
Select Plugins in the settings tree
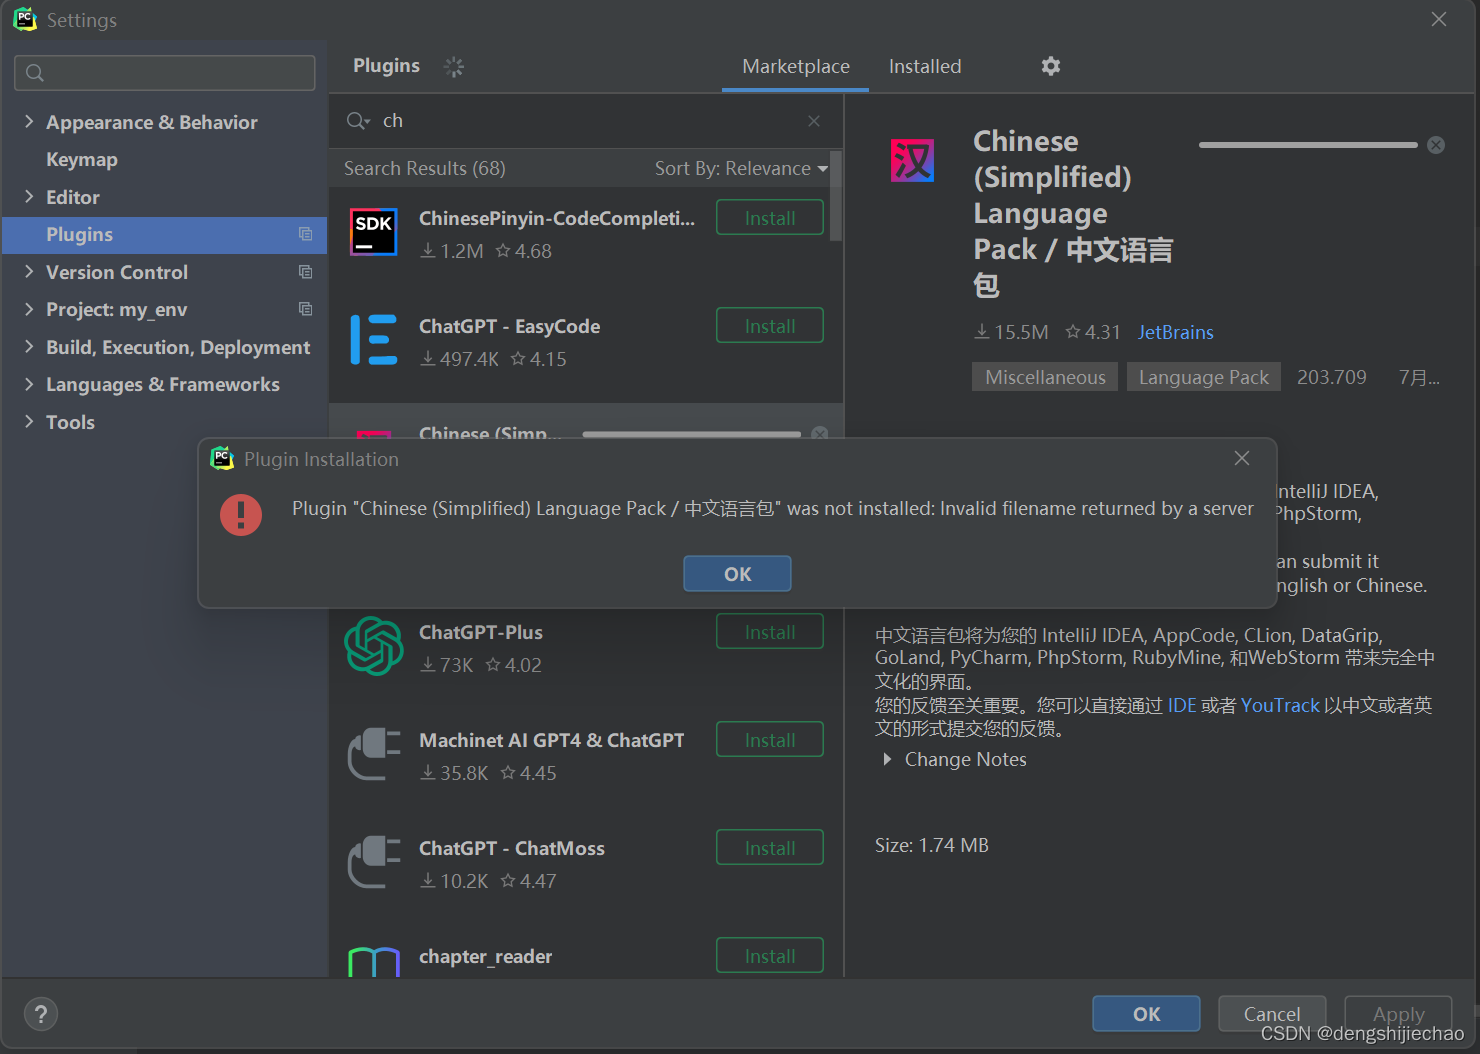pyautogui.click(x=164, y=234)
